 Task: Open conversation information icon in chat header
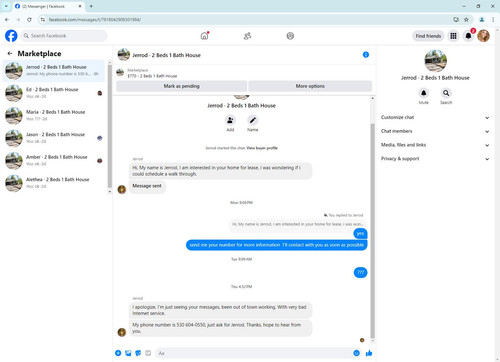coord(366,55)
